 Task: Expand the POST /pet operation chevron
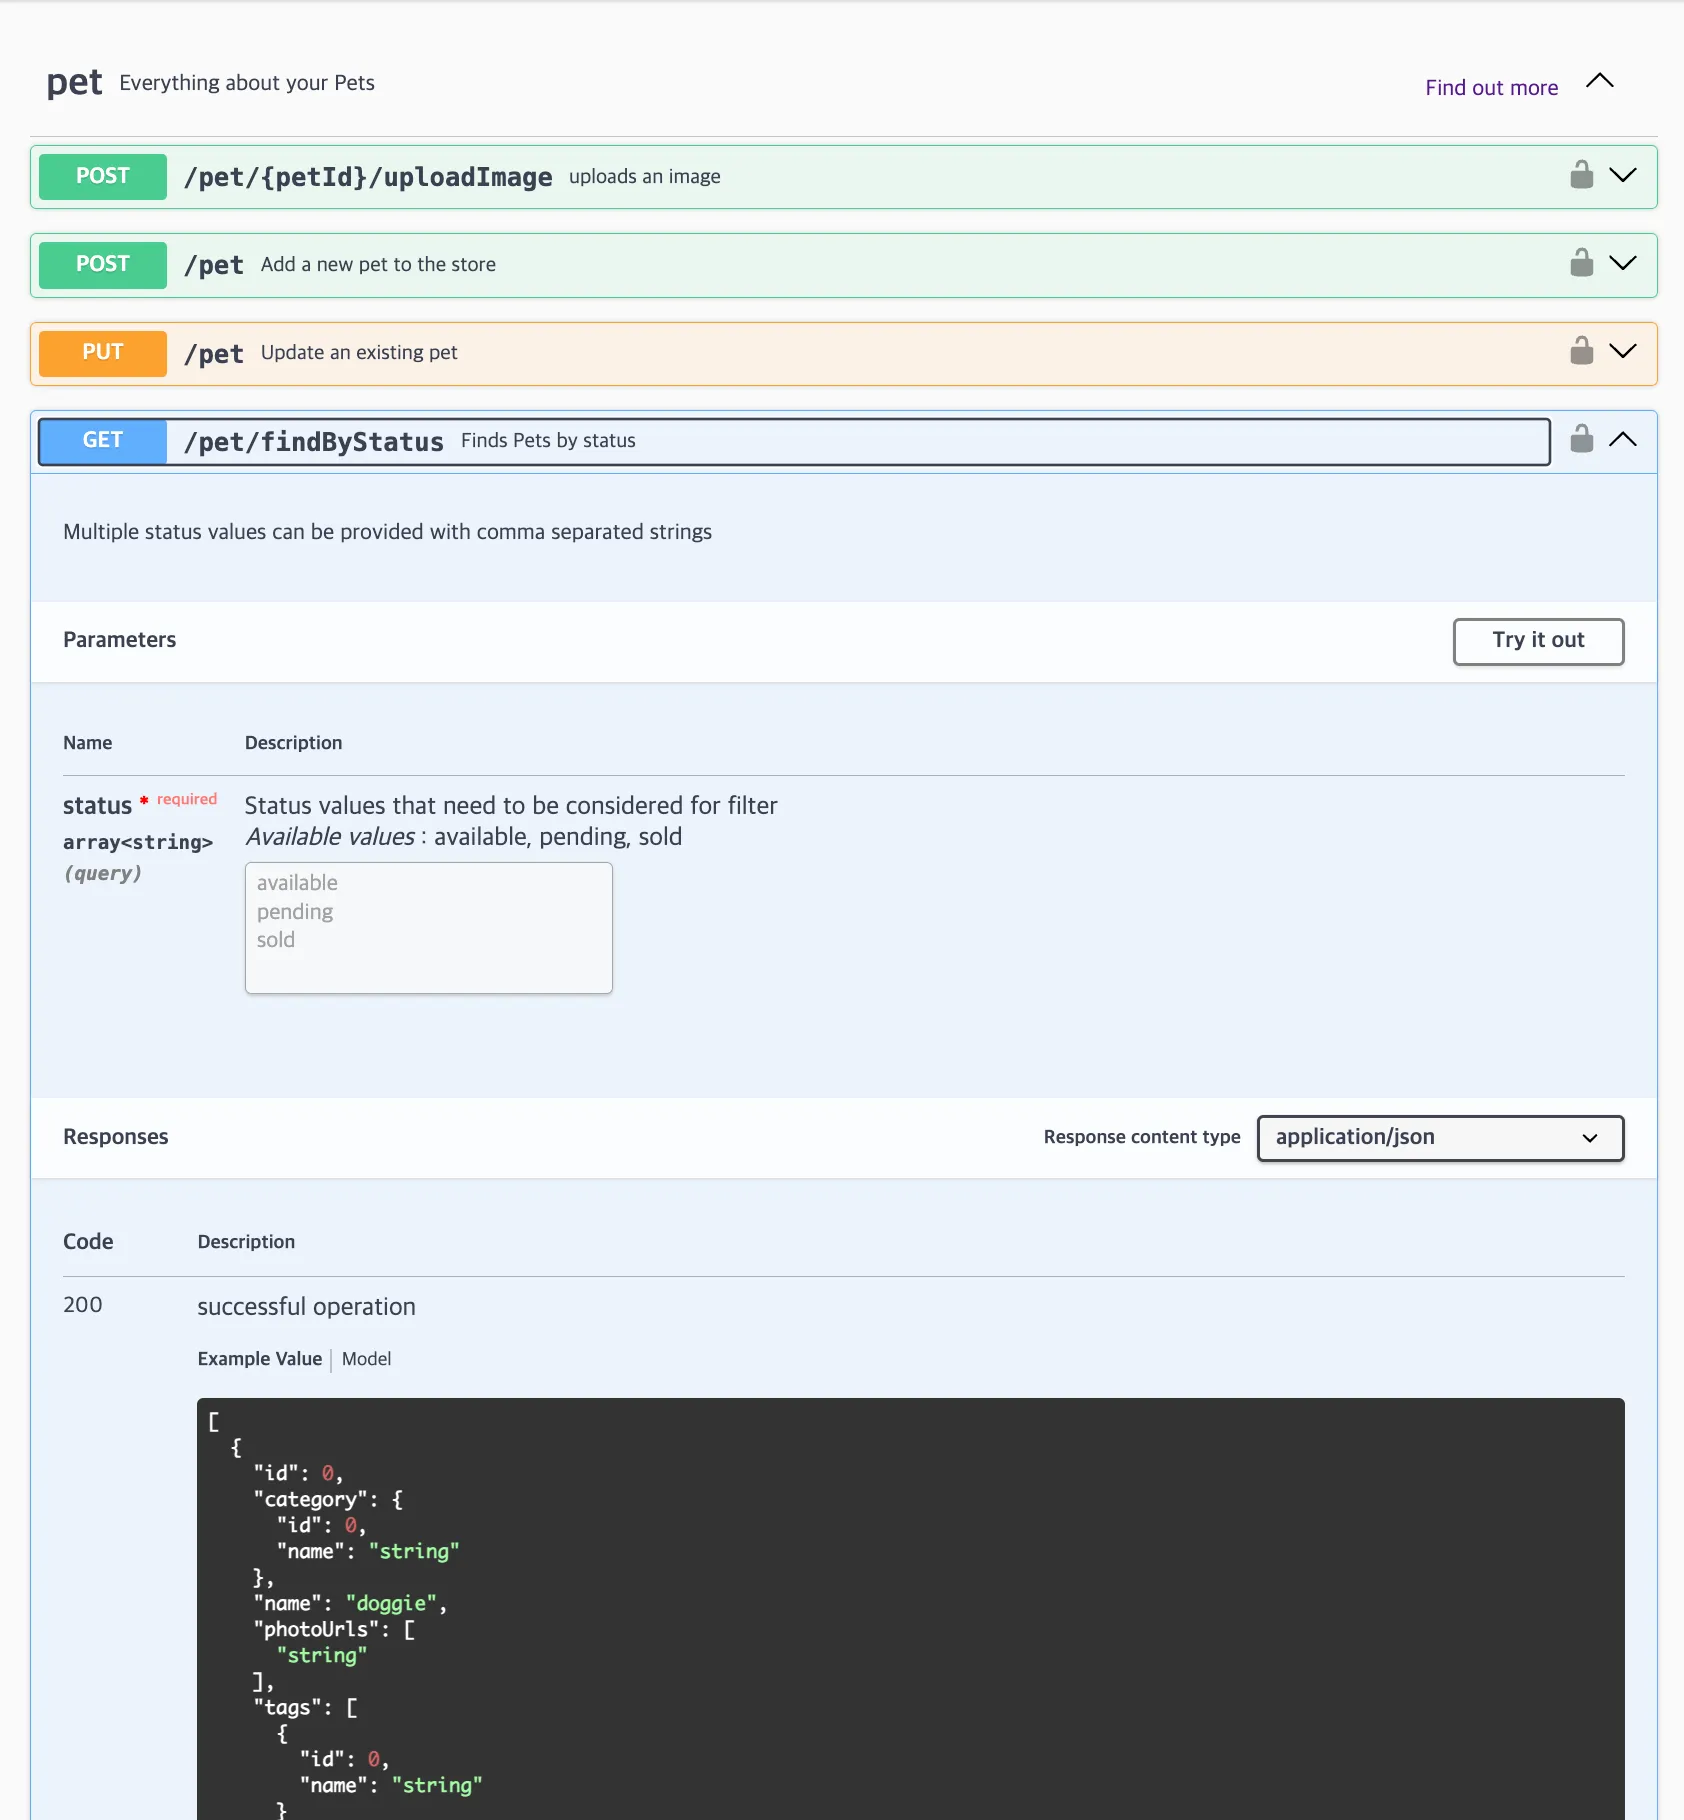[1623, 263]
